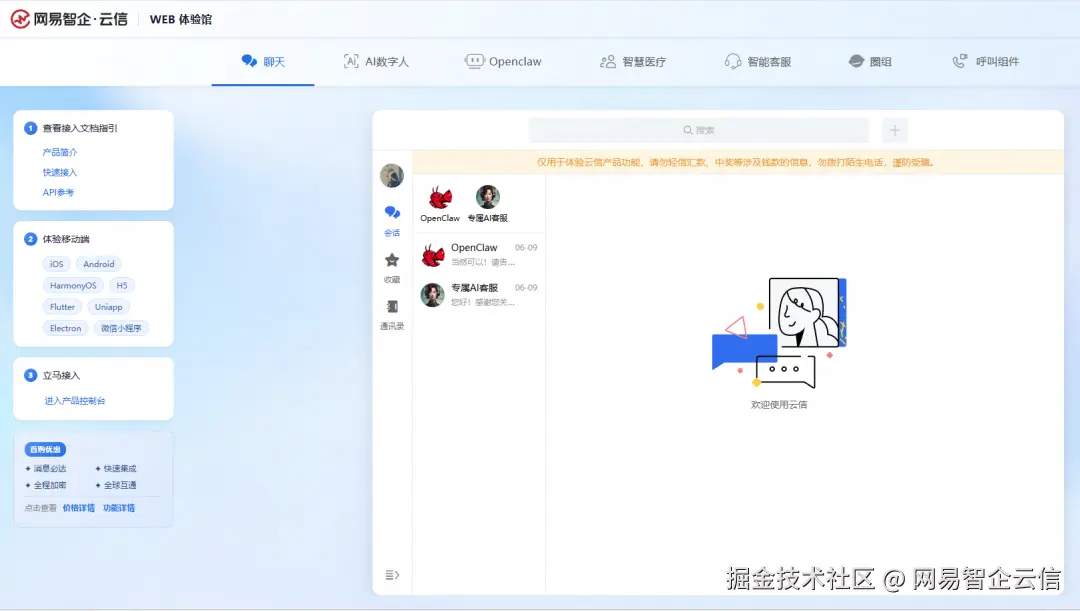
Task: Click the 消息必达 feature text
Action: point(50,468)
